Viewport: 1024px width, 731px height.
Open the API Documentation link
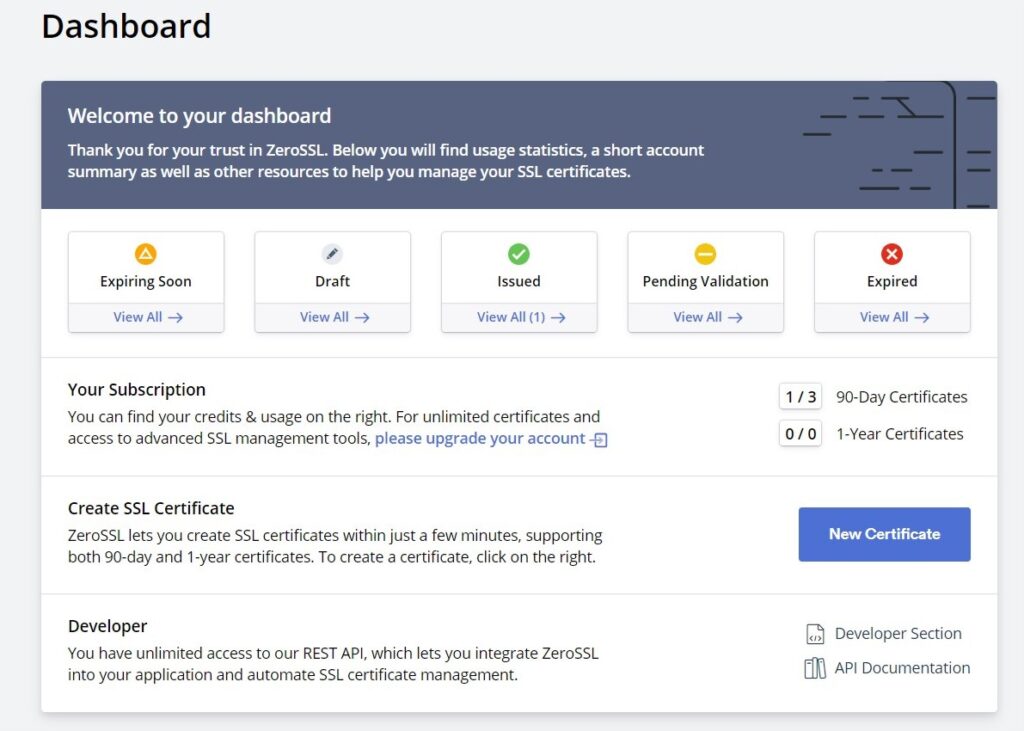pos(902,668)
